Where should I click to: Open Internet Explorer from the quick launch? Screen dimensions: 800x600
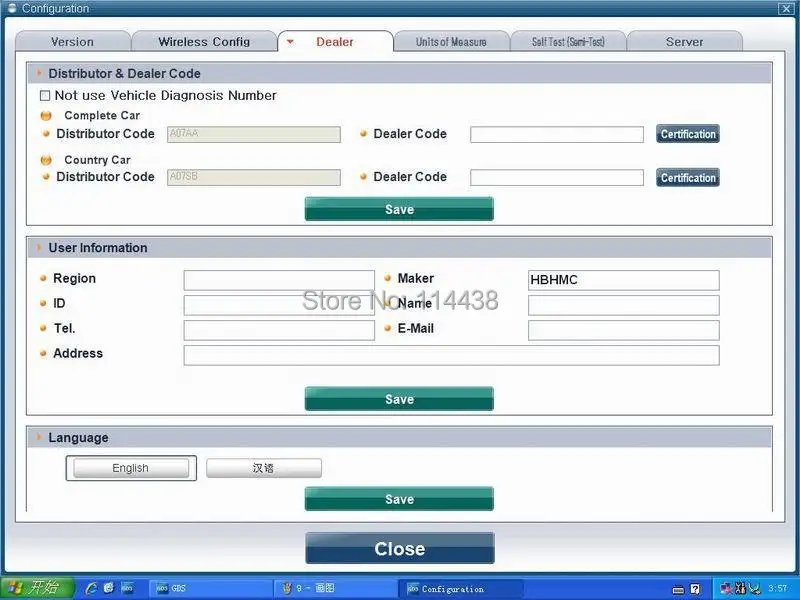[x=92, y=588]
